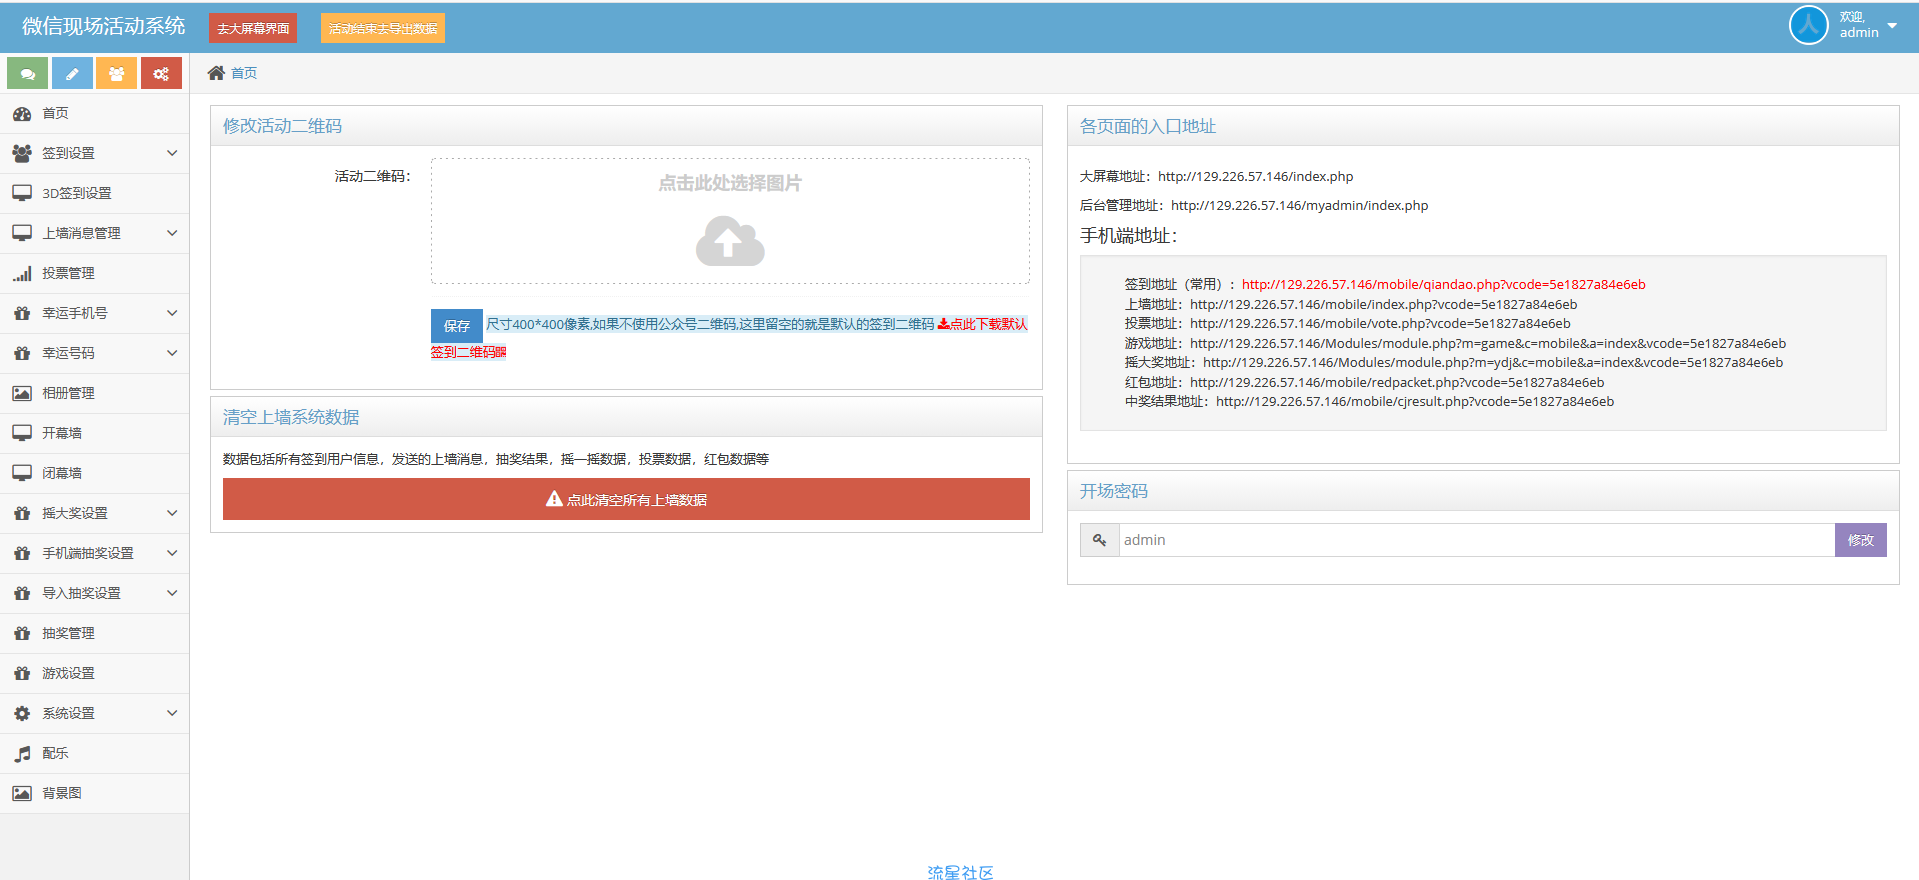
Task: Click the 点此清空所有上墙数据 red button
Action: (626, 499)
